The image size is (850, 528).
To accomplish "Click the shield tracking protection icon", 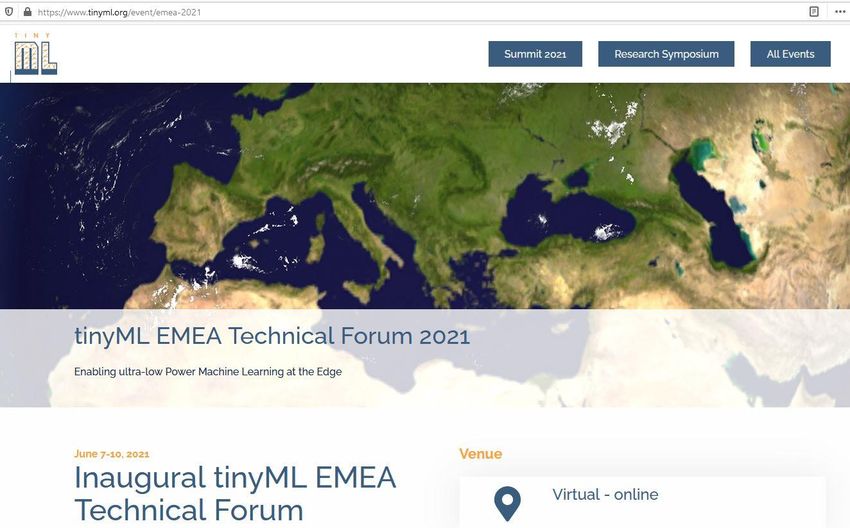I will pyautogui.click(x=9, y=11).
